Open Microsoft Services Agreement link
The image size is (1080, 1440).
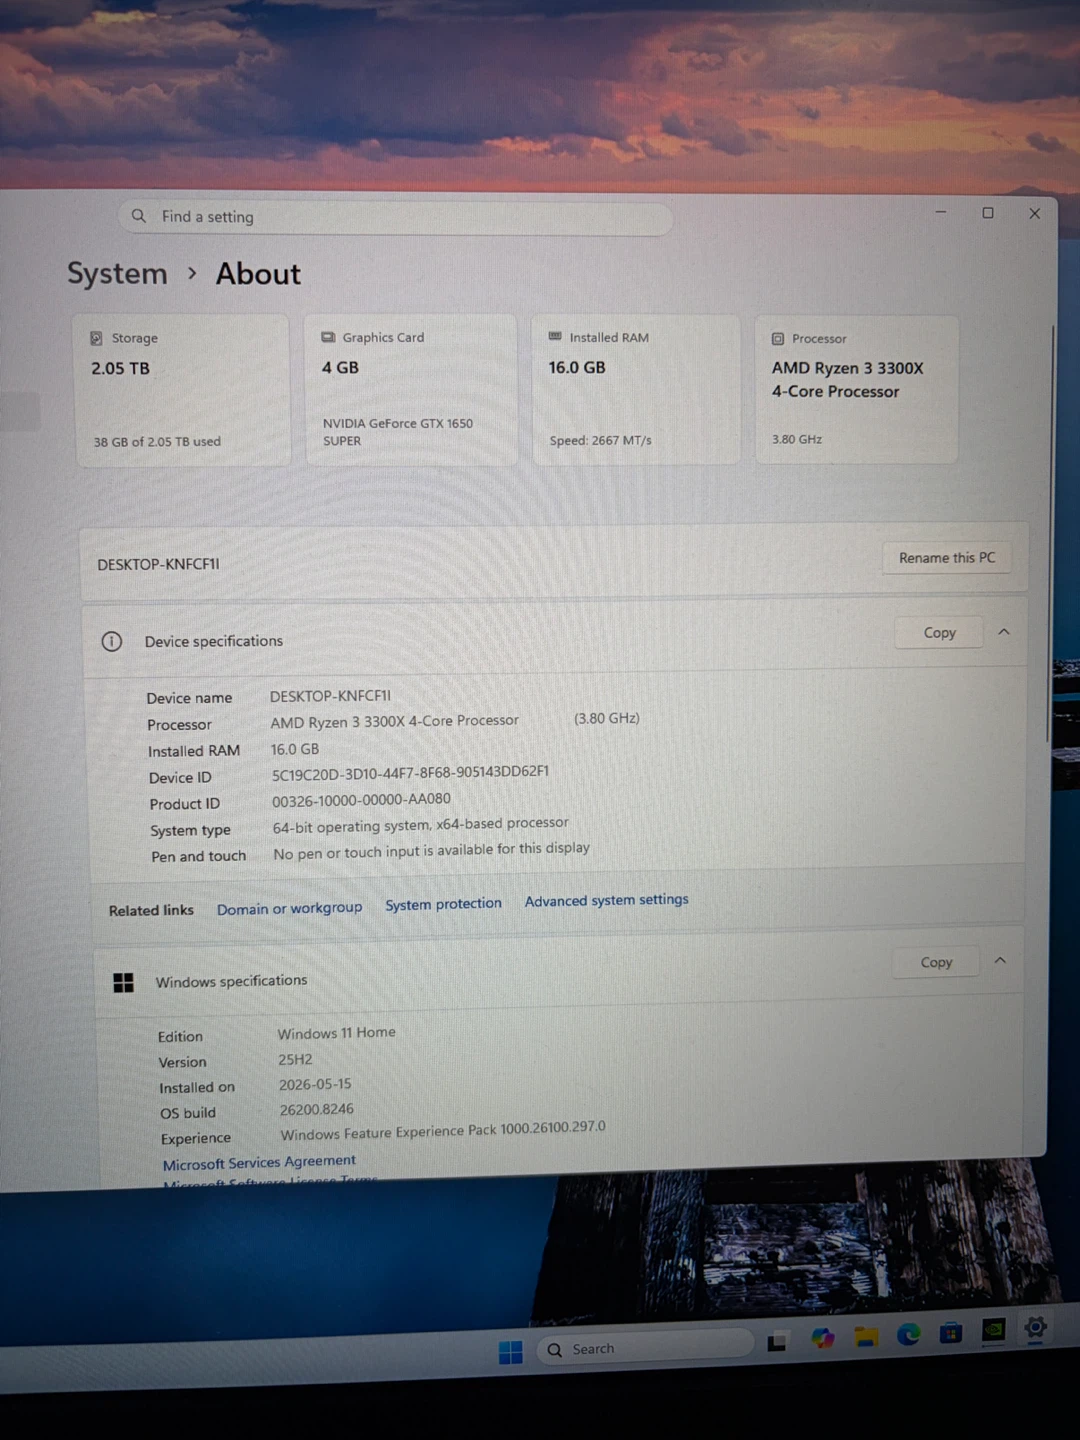click(x=259, y=1162)
